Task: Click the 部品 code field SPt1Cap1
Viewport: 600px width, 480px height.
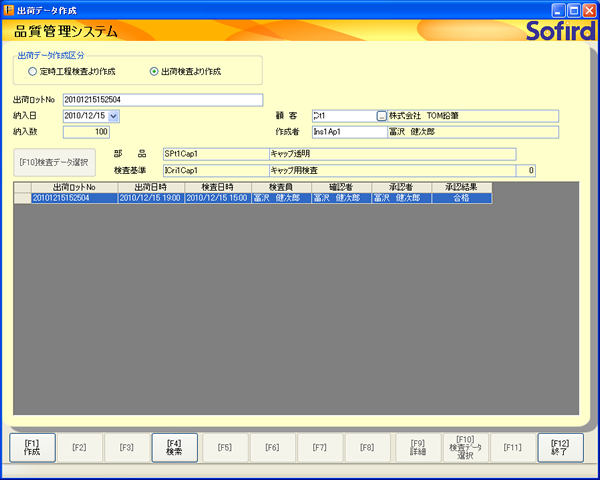Action: click(214, 154)
